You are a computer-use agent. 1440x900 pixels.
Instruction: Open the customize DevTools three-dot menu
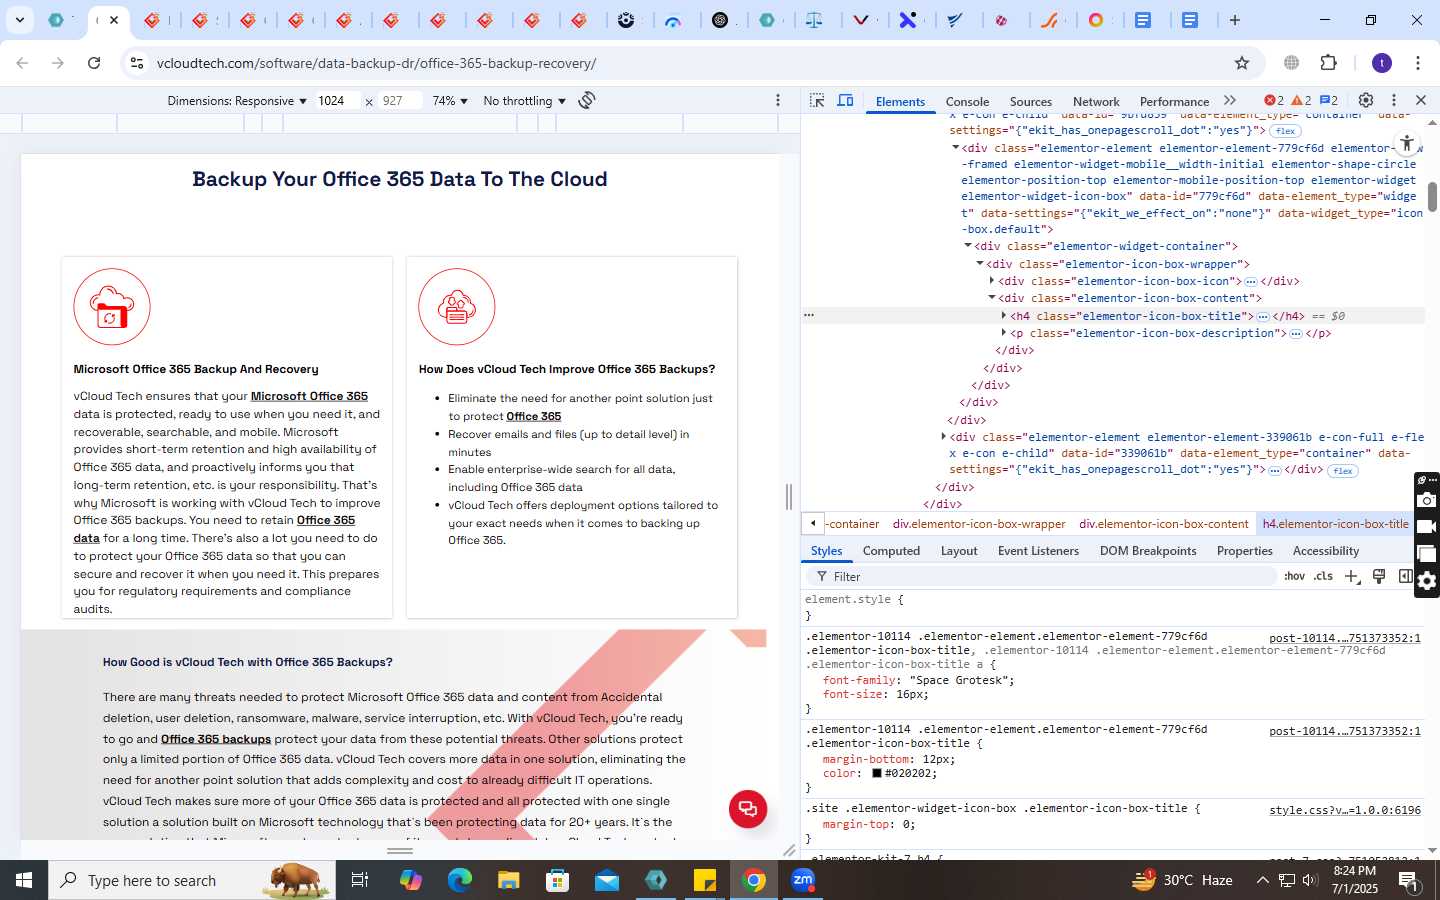coord(1394,100)
